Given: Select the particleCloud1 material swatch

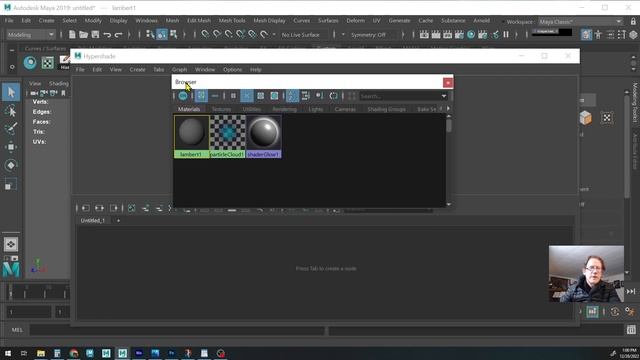Looking at the screenshot, I should point(227,136).
